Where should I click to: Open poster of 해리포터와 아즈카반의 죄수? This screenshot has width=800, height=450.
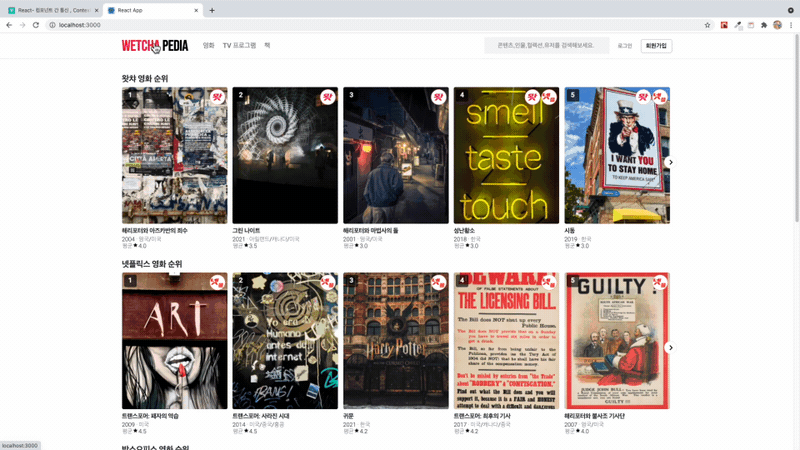pos(174,155)
